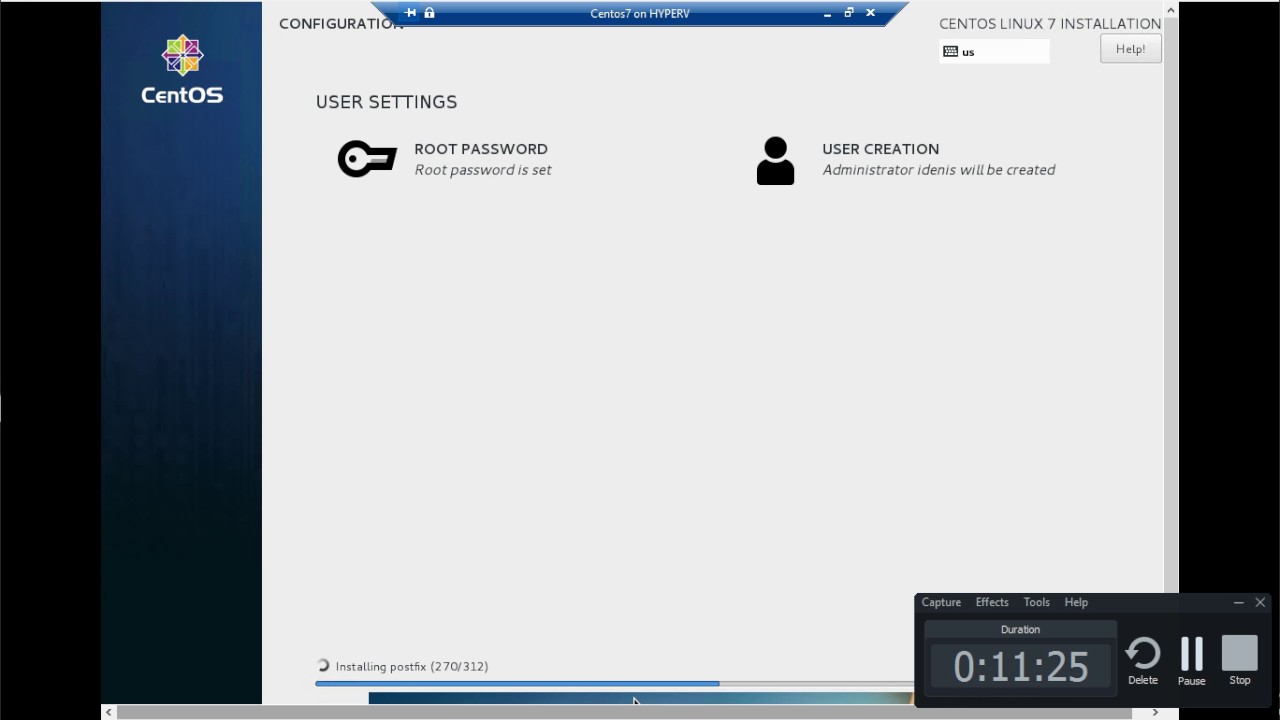
Task: Click the Help! button in installer
Action: click(x=1130, y=49)
